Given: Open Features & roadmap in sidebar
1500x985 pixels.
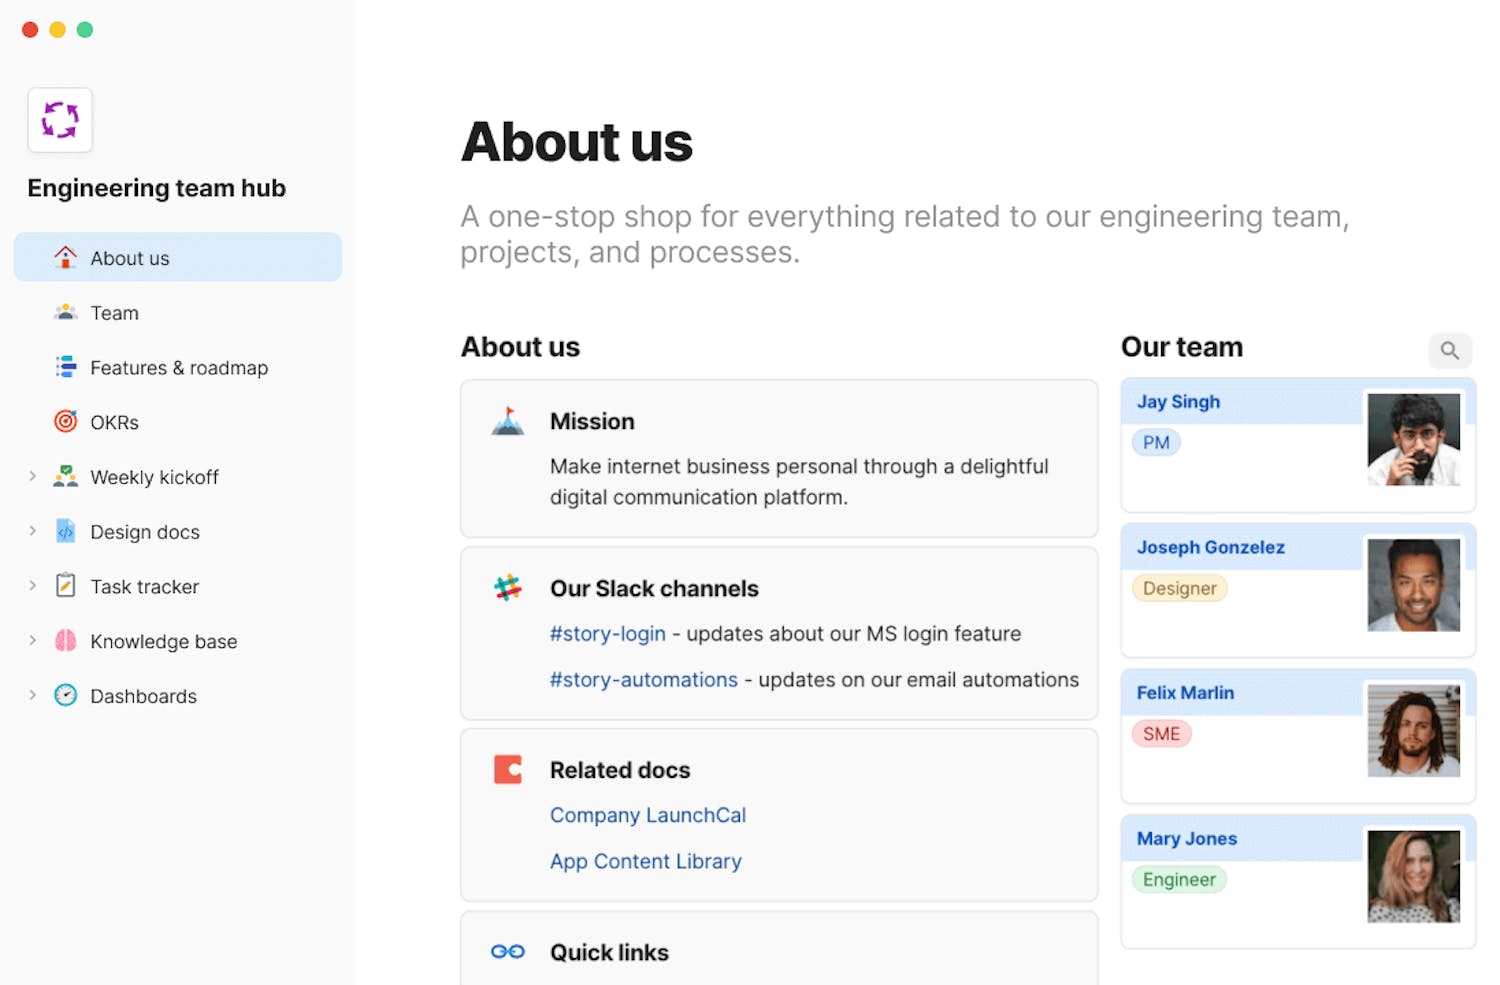Looking at the screenshot, I should tap(179, 368).
